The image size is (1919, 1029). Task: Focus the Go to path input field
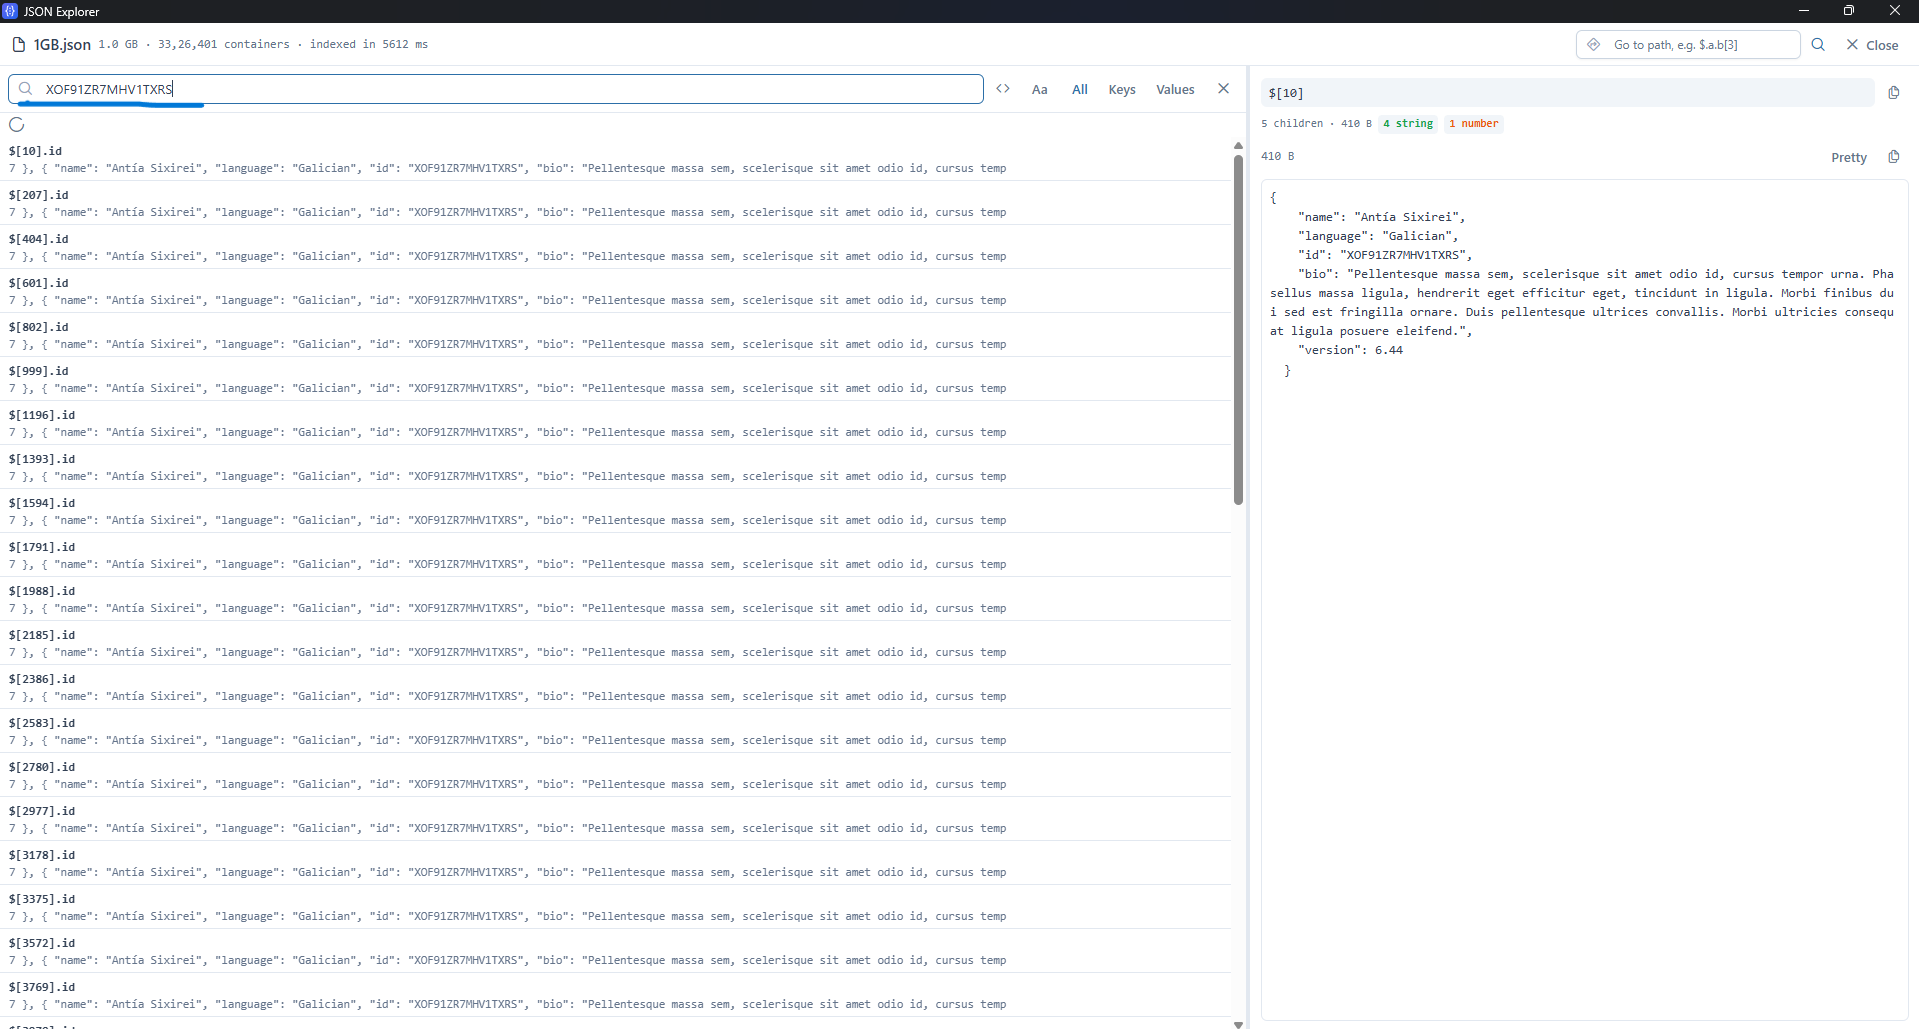click(x=1688, y=45)
